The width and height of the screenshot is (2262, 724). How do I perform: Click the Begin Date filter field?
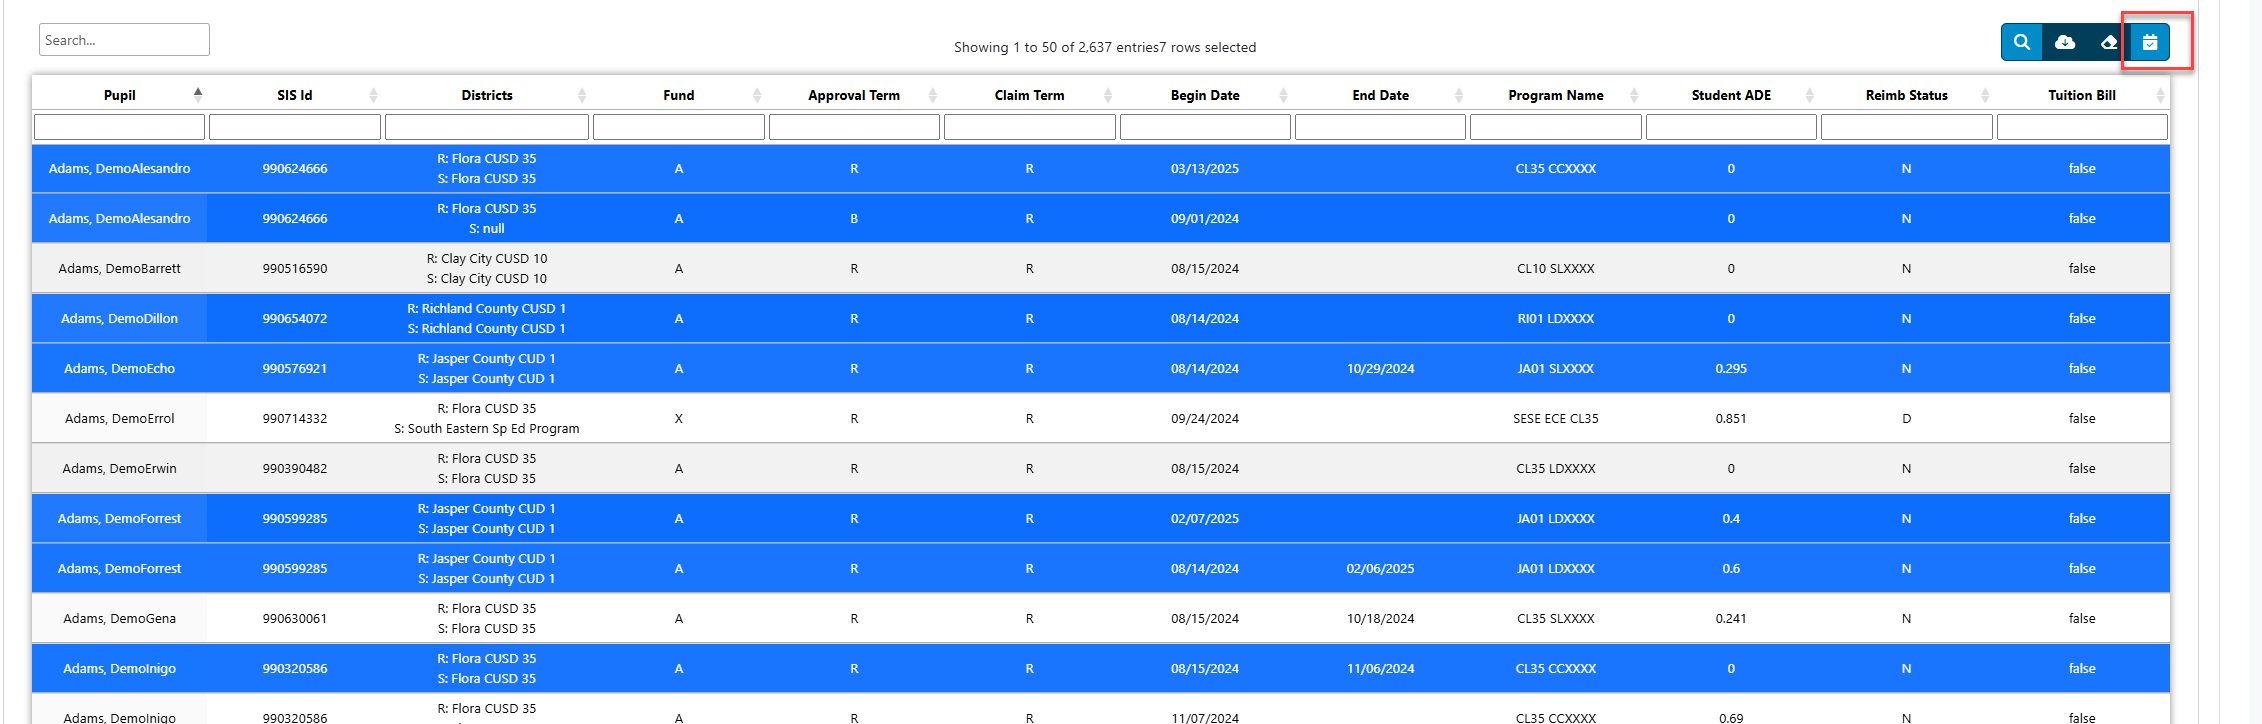pos(1205,127)
